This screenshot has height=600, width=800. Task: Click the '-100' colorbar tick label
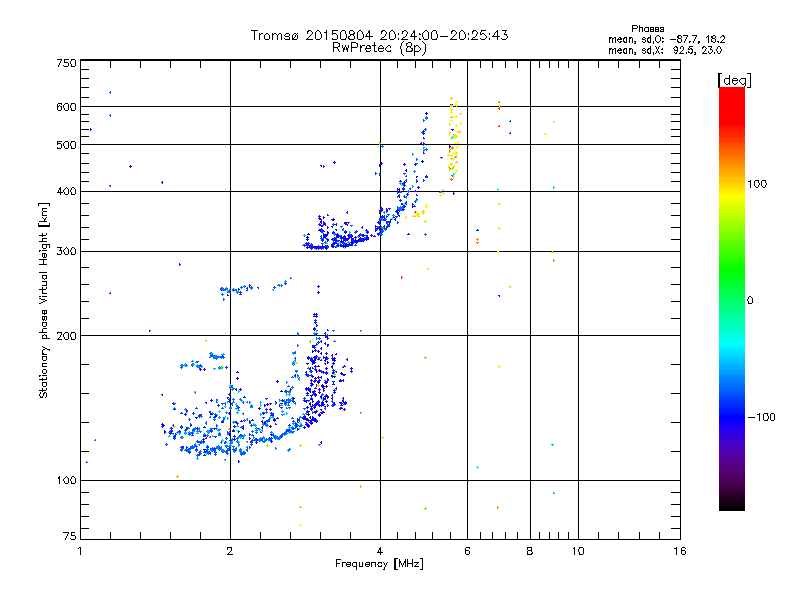click(762, 417)
